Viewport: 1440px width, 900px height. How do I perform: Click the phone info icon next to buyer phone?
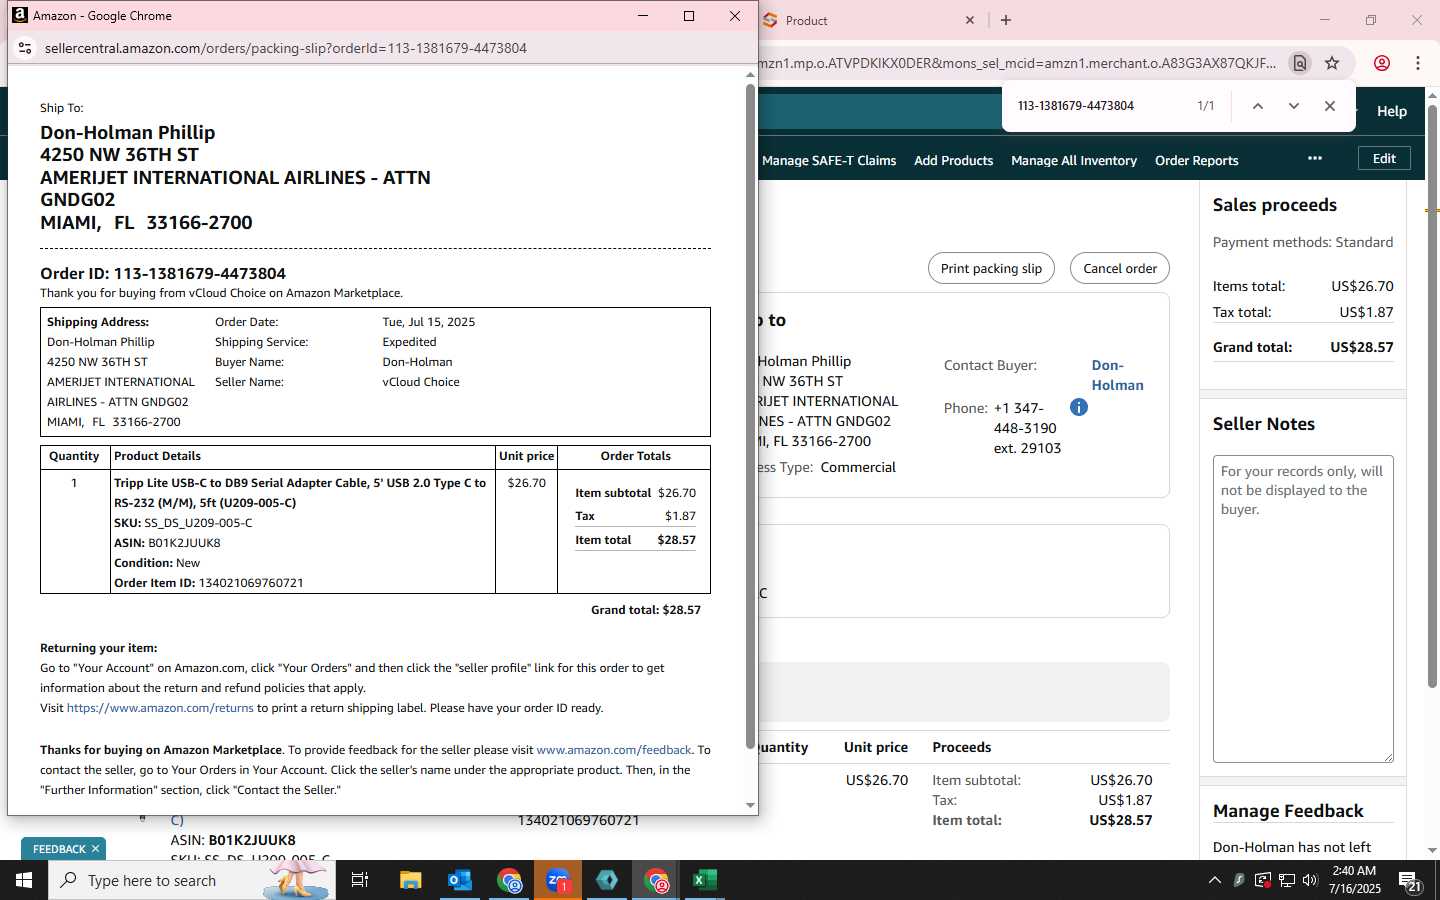(x=1079, y=407)
